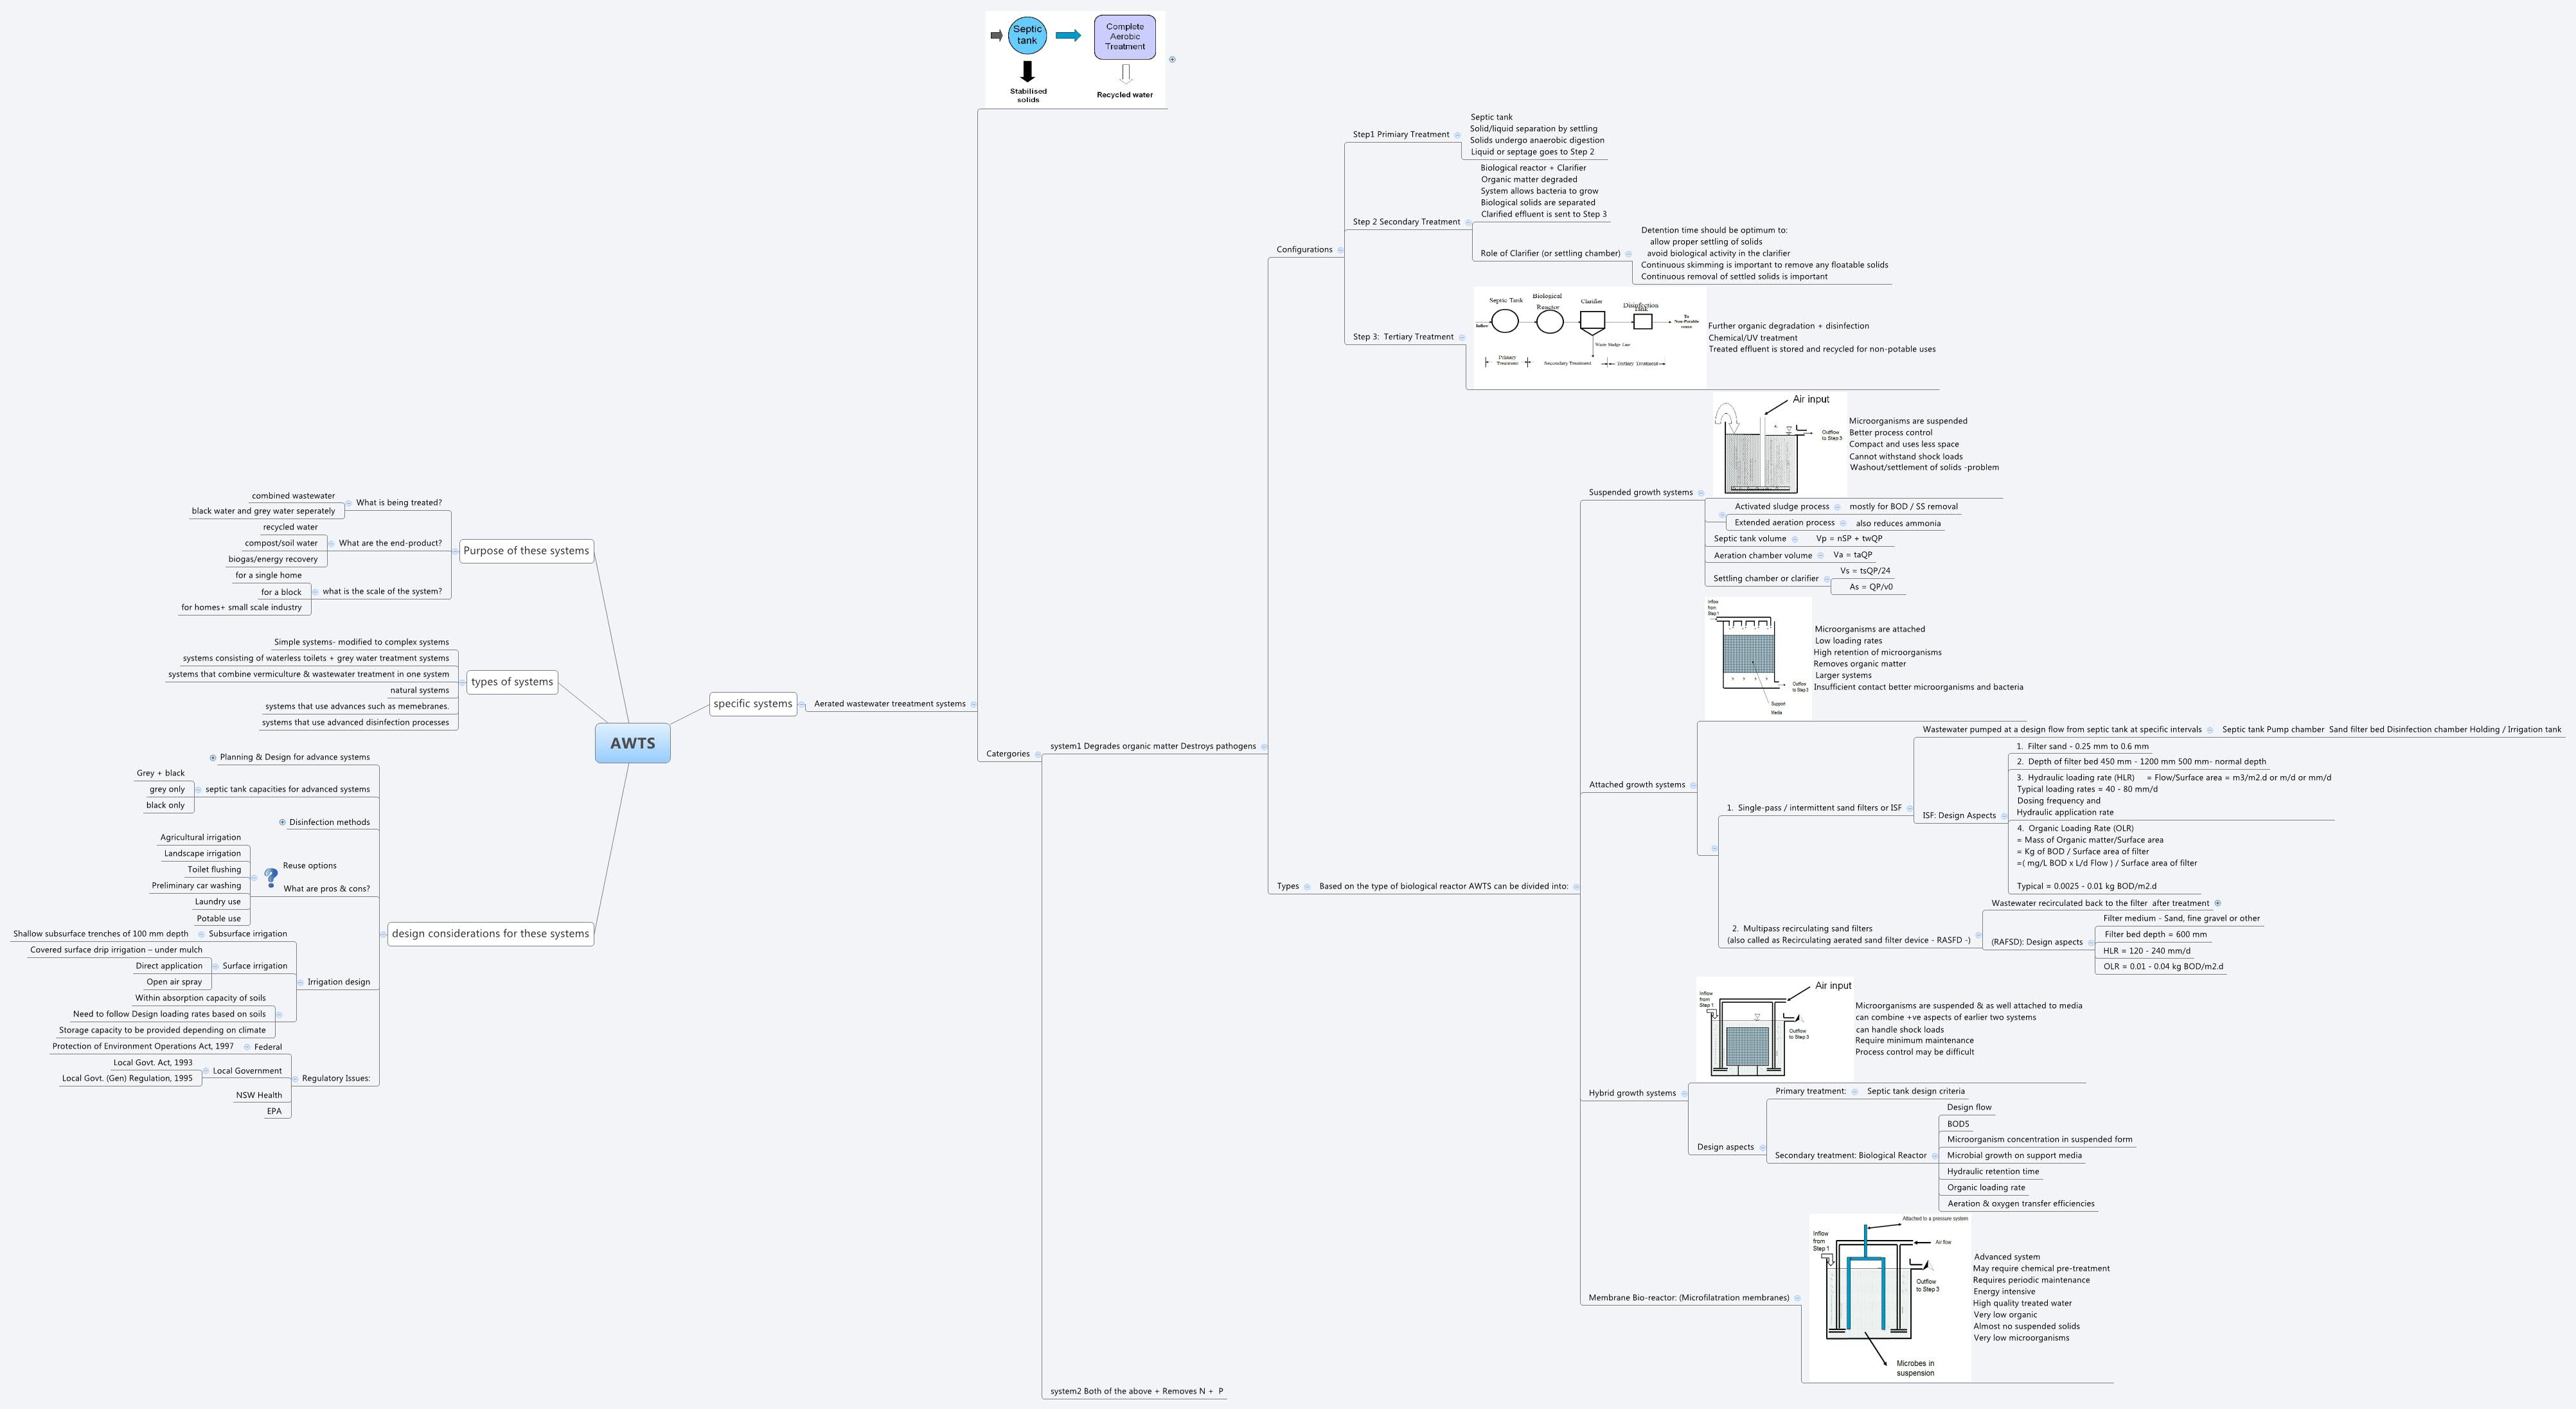2576x1409 pixels.
Task: Select the specific systems topic
Action: pos(752,703)
